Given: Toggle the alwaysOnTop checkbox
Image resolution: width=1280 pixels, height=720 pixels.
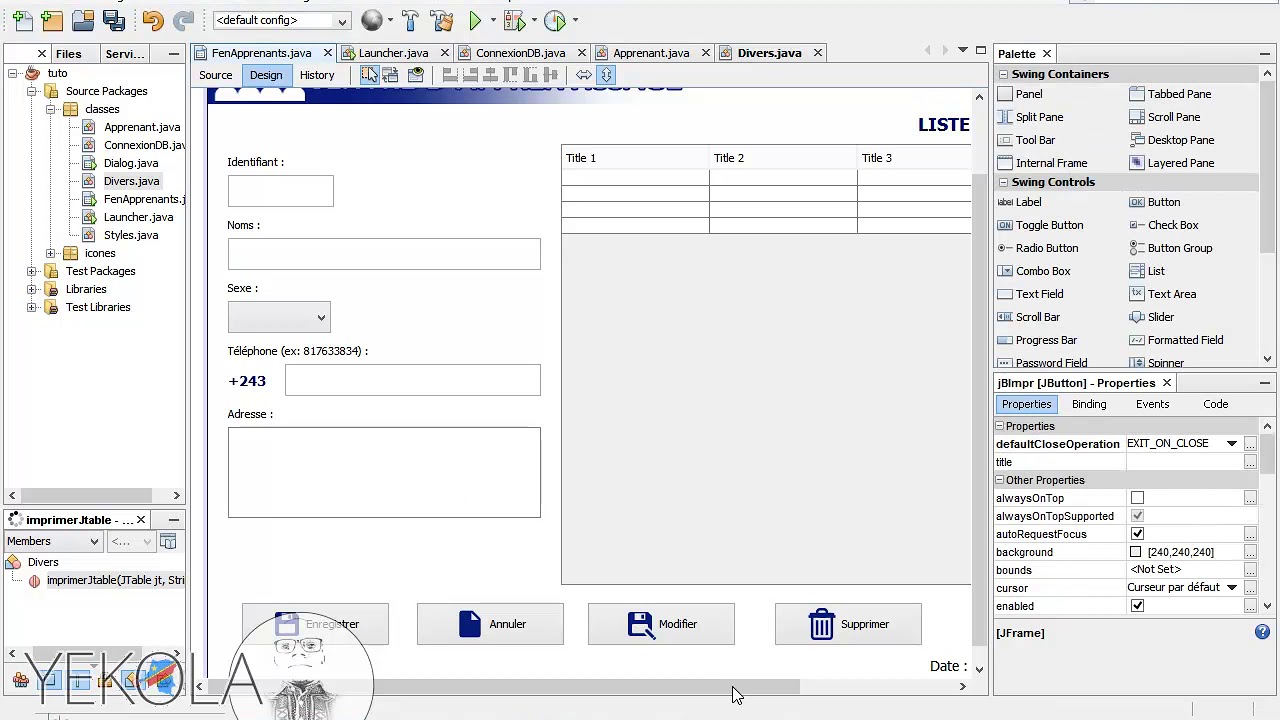Looking at the screenshot, I should (x=1137, y=498).
